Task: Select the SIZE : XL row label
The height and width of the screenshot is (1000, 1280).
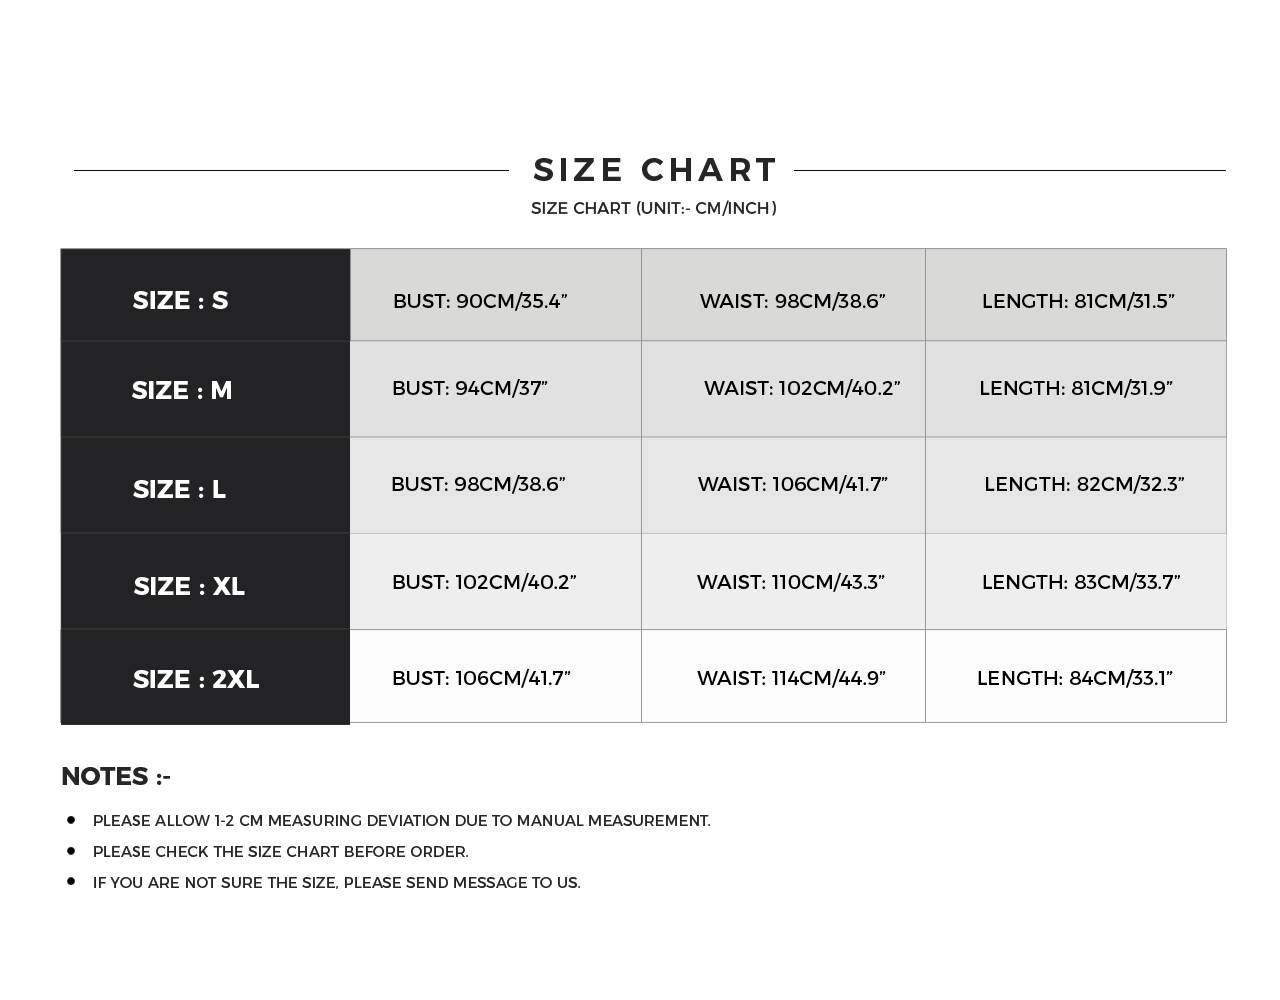Action: pyautogui.click(x=189, y=586)
